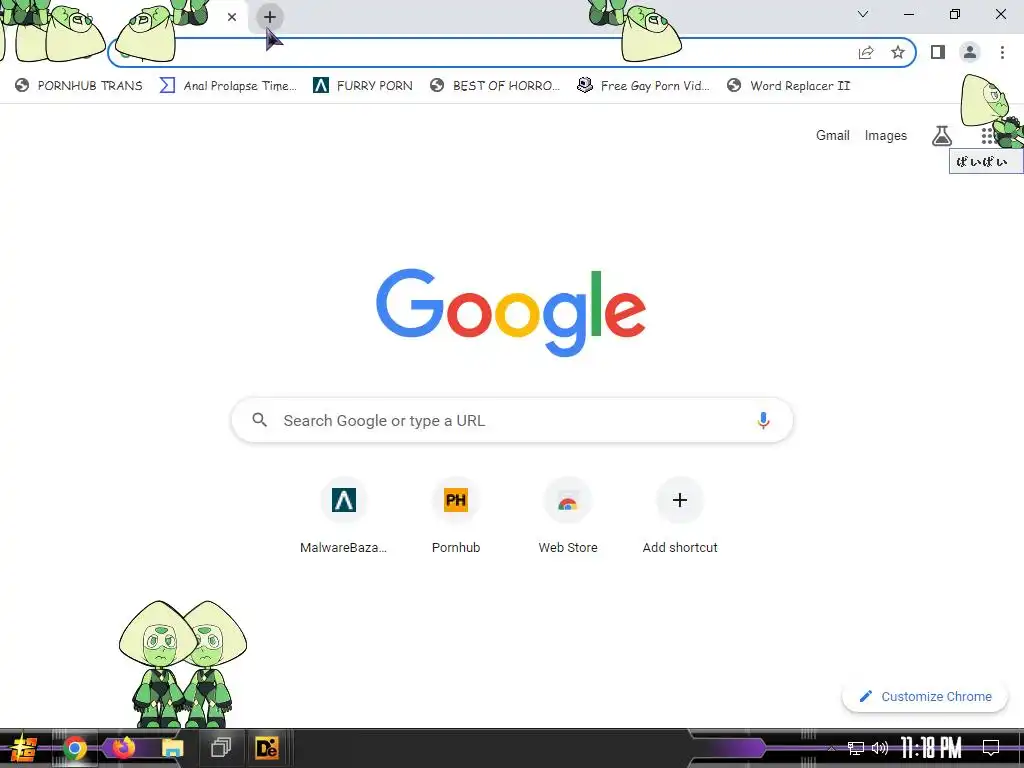Image resolution: width=1024 pixels, height=768 pixels.
Task: Close the current browser tab
Action: click(x=232, y=17)
